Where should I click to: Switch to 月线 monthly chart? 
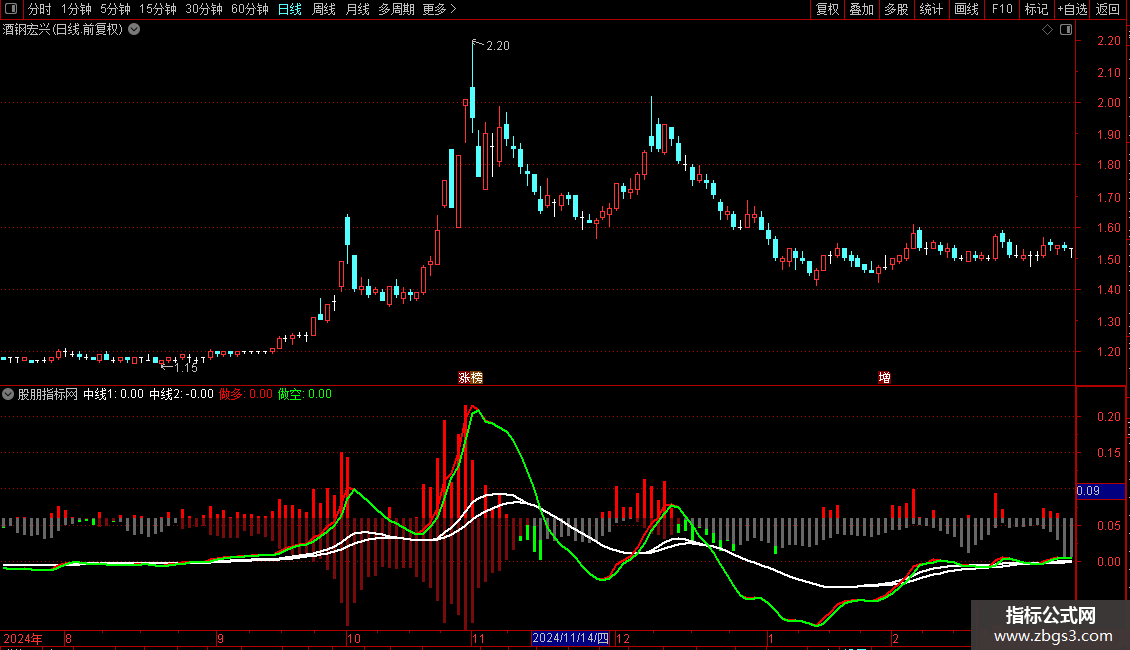tap(357, 9)
